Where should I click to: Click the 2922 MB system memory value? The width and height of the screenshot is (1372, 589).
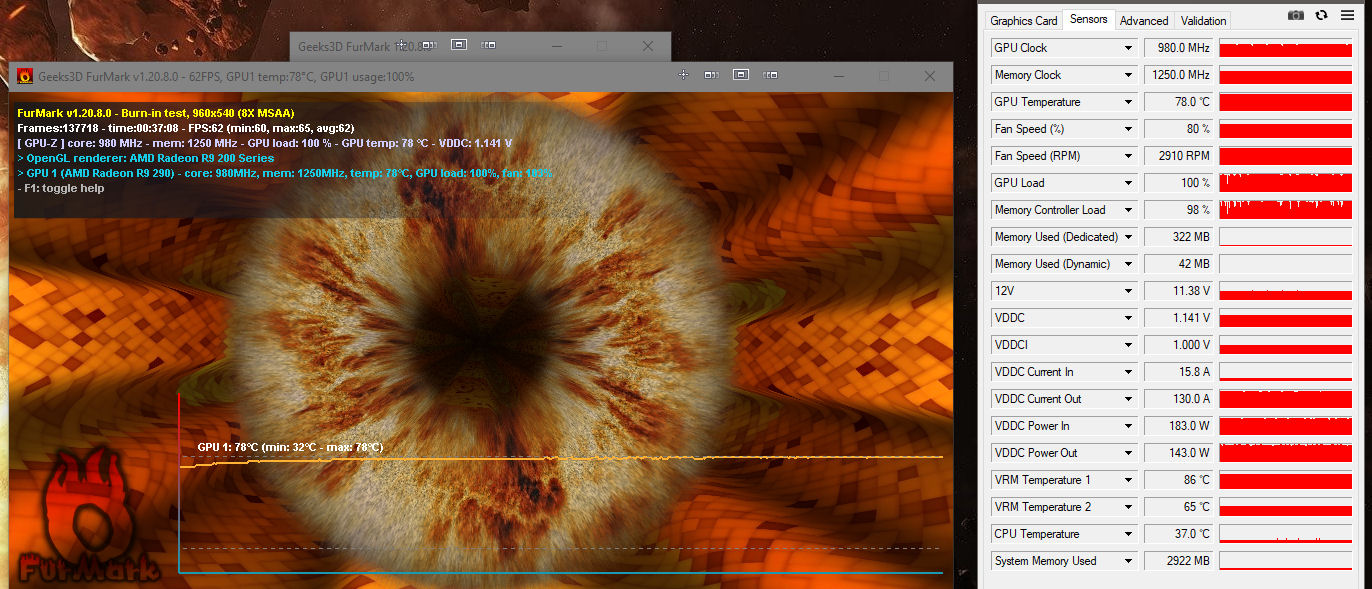(x=1179, y=561)
